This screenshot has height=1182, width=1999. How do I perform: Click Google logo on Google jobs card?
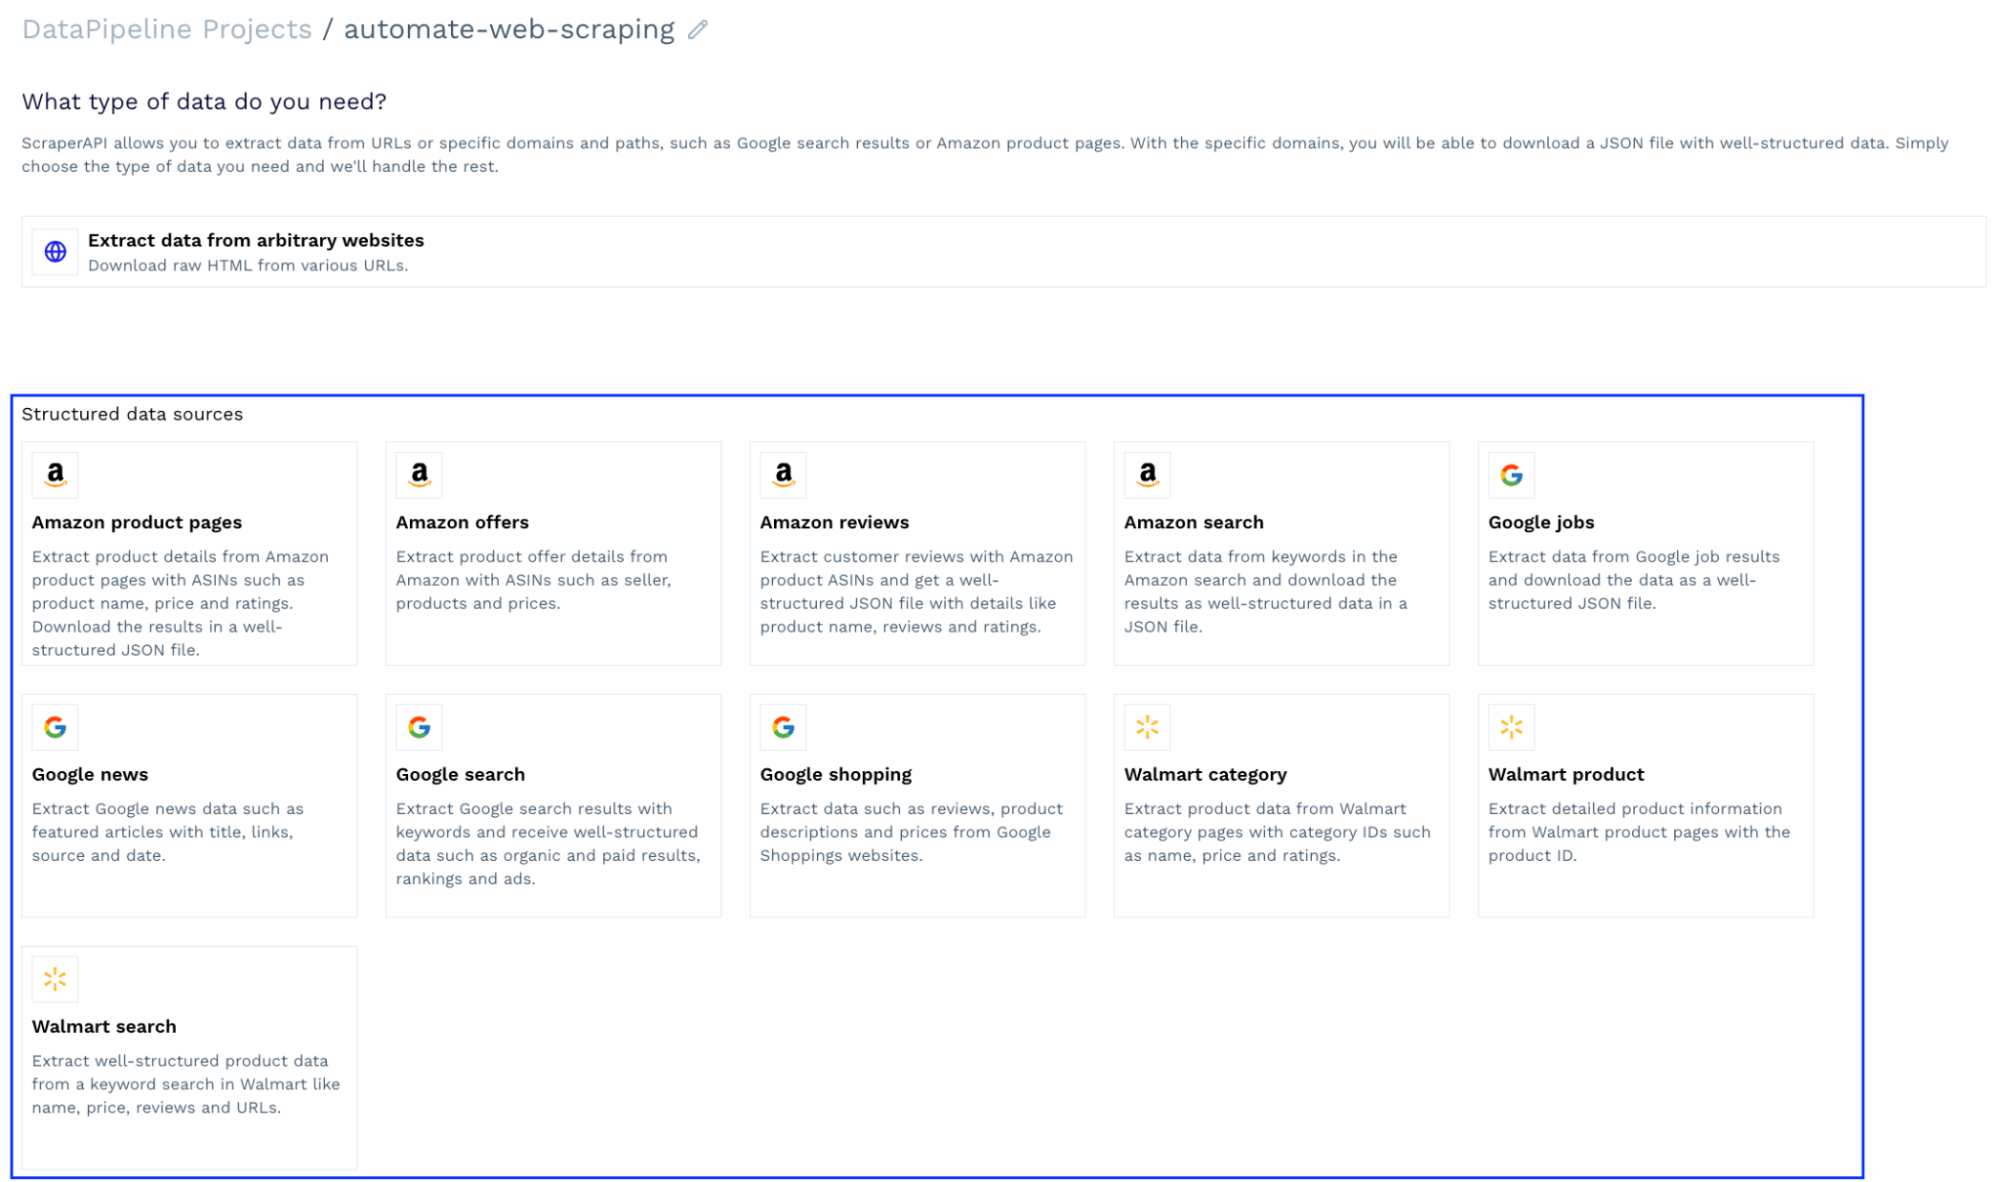[x=1511, y=475]
